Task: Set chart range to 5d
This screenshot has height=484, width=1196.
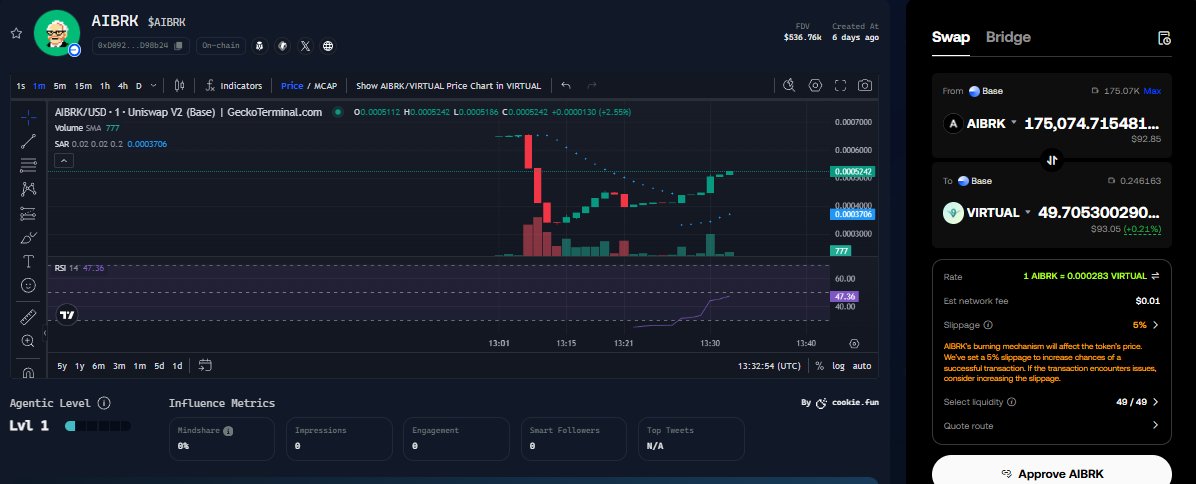Action: pos(159,366)
